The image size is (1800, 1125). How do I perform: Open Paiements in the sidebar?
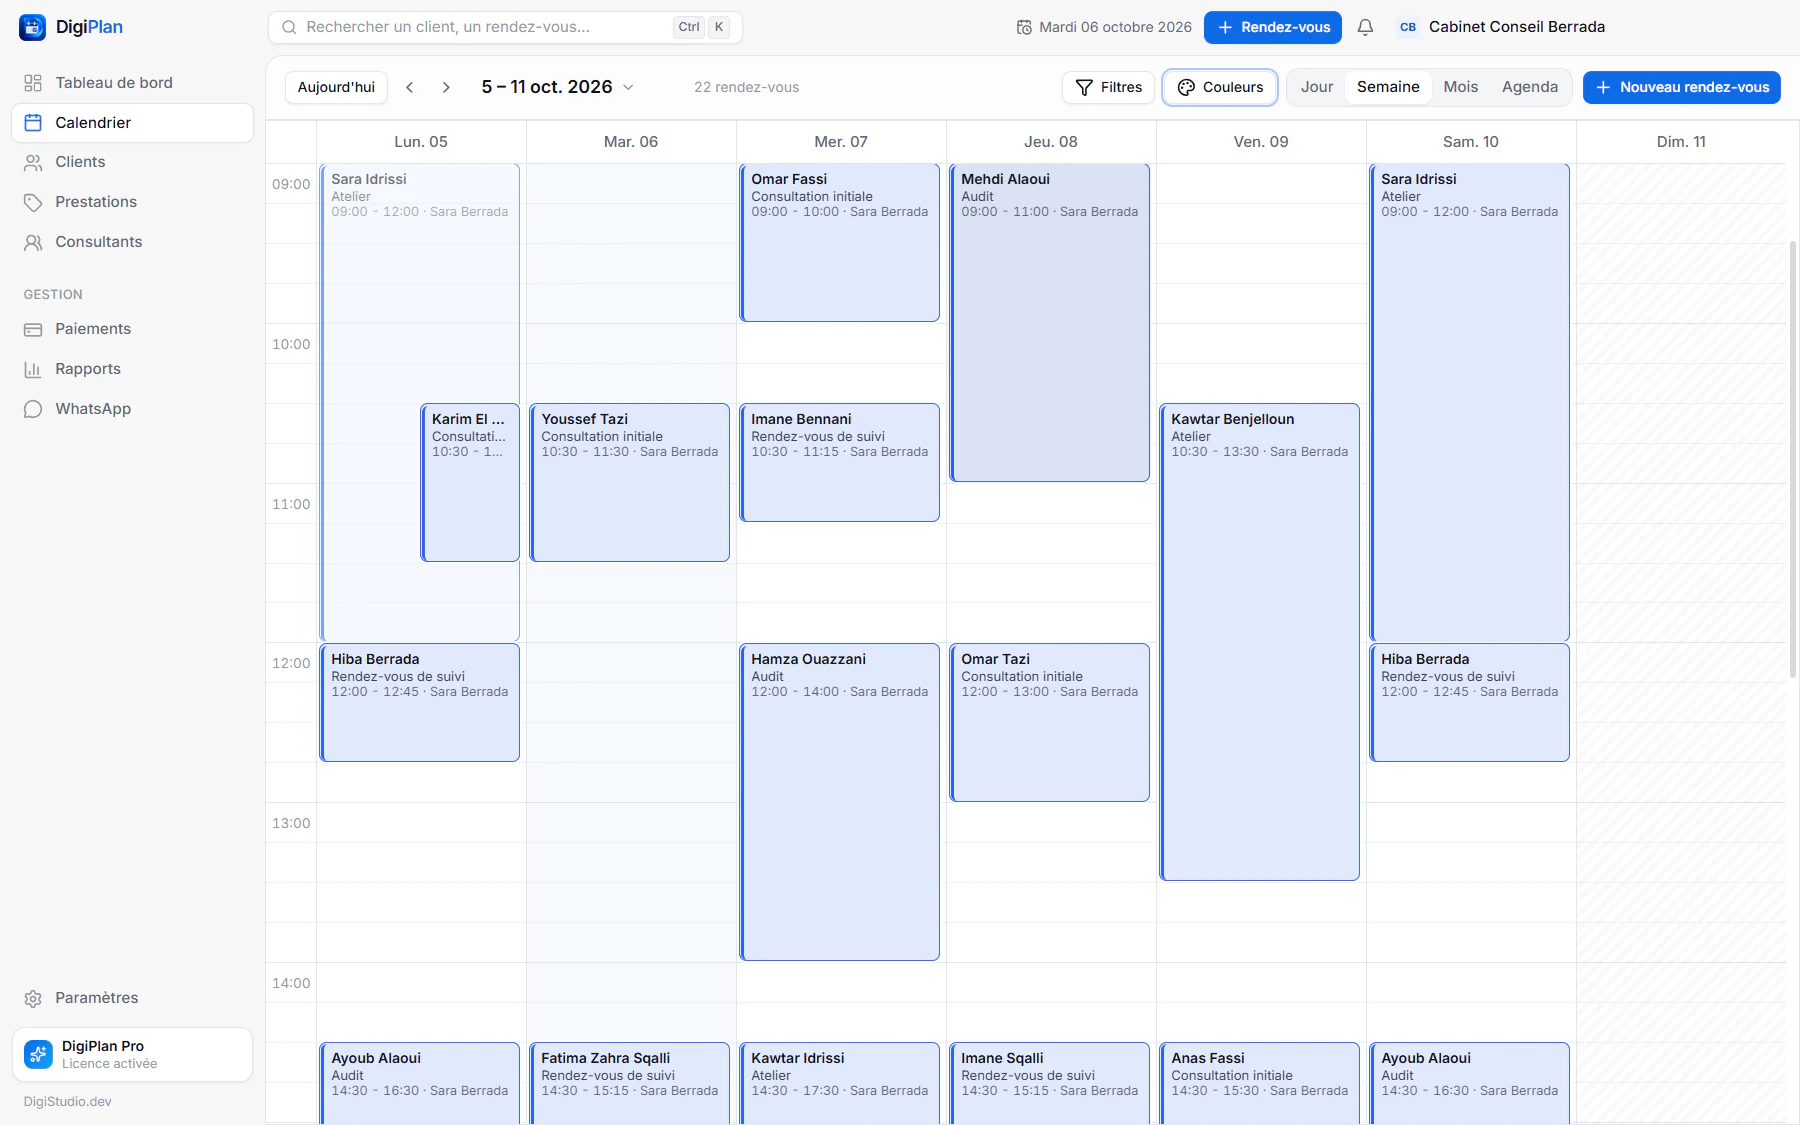coord(132,329)
